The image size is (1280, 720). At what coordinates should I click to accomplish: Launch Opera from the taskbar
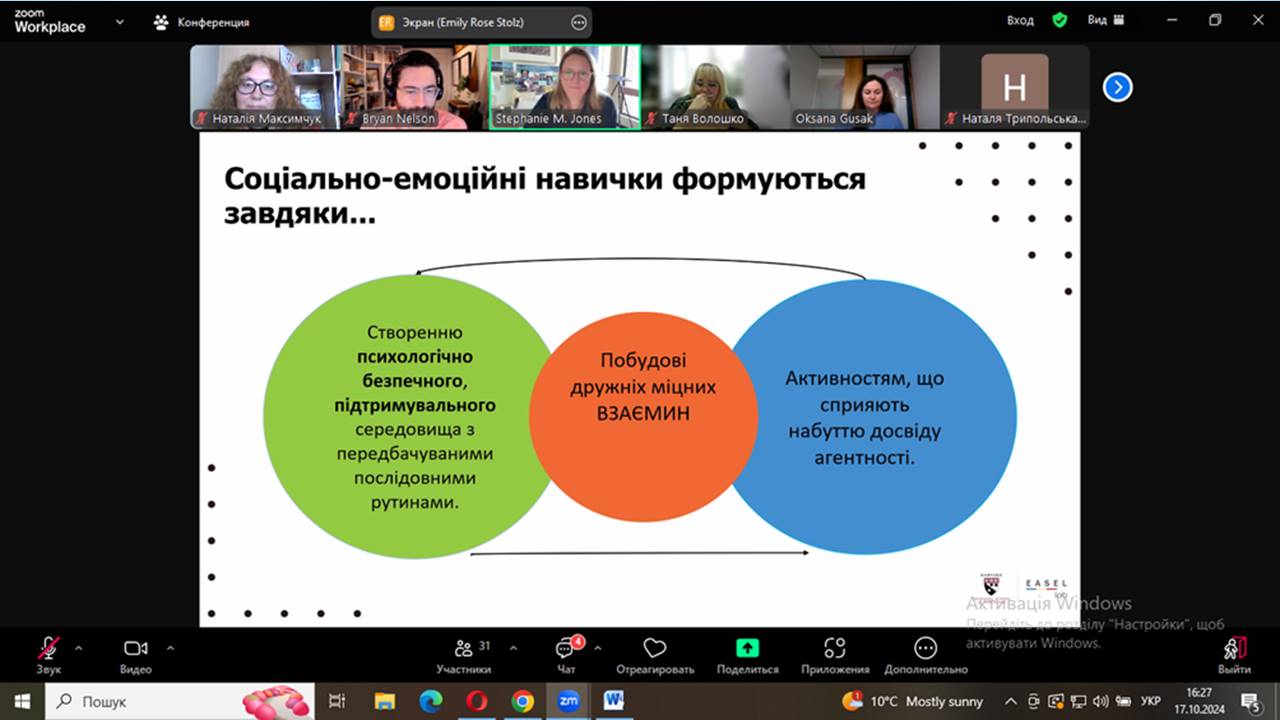pos(477,701)
